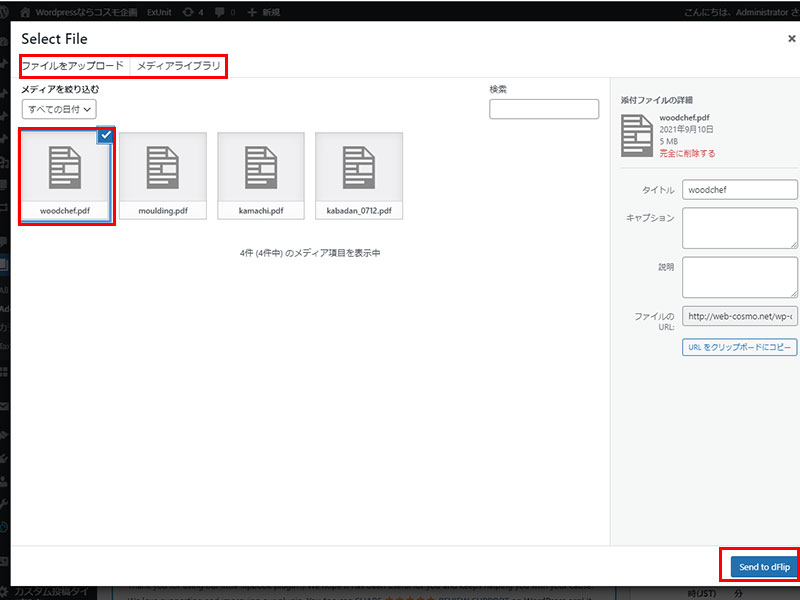Viewport: 800px width, 600px height.
Task: Click the attachment details document icon
Action: coord(636,135)
